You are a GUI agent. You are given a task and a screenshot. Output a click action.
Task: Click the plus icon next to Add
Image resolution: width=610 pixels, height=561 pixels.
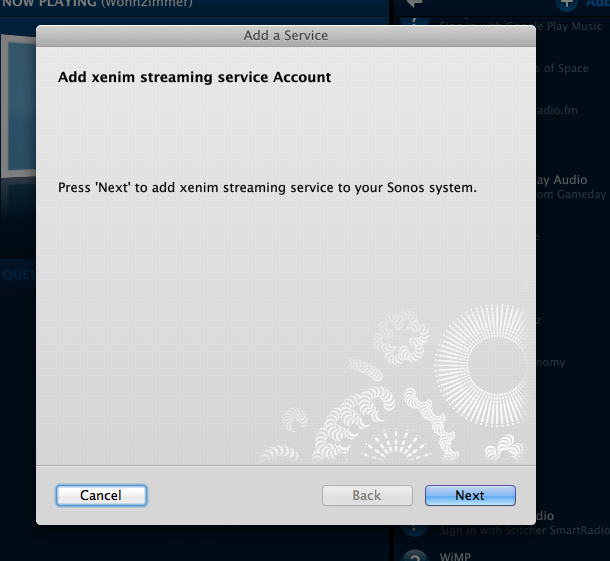(566, 4)
